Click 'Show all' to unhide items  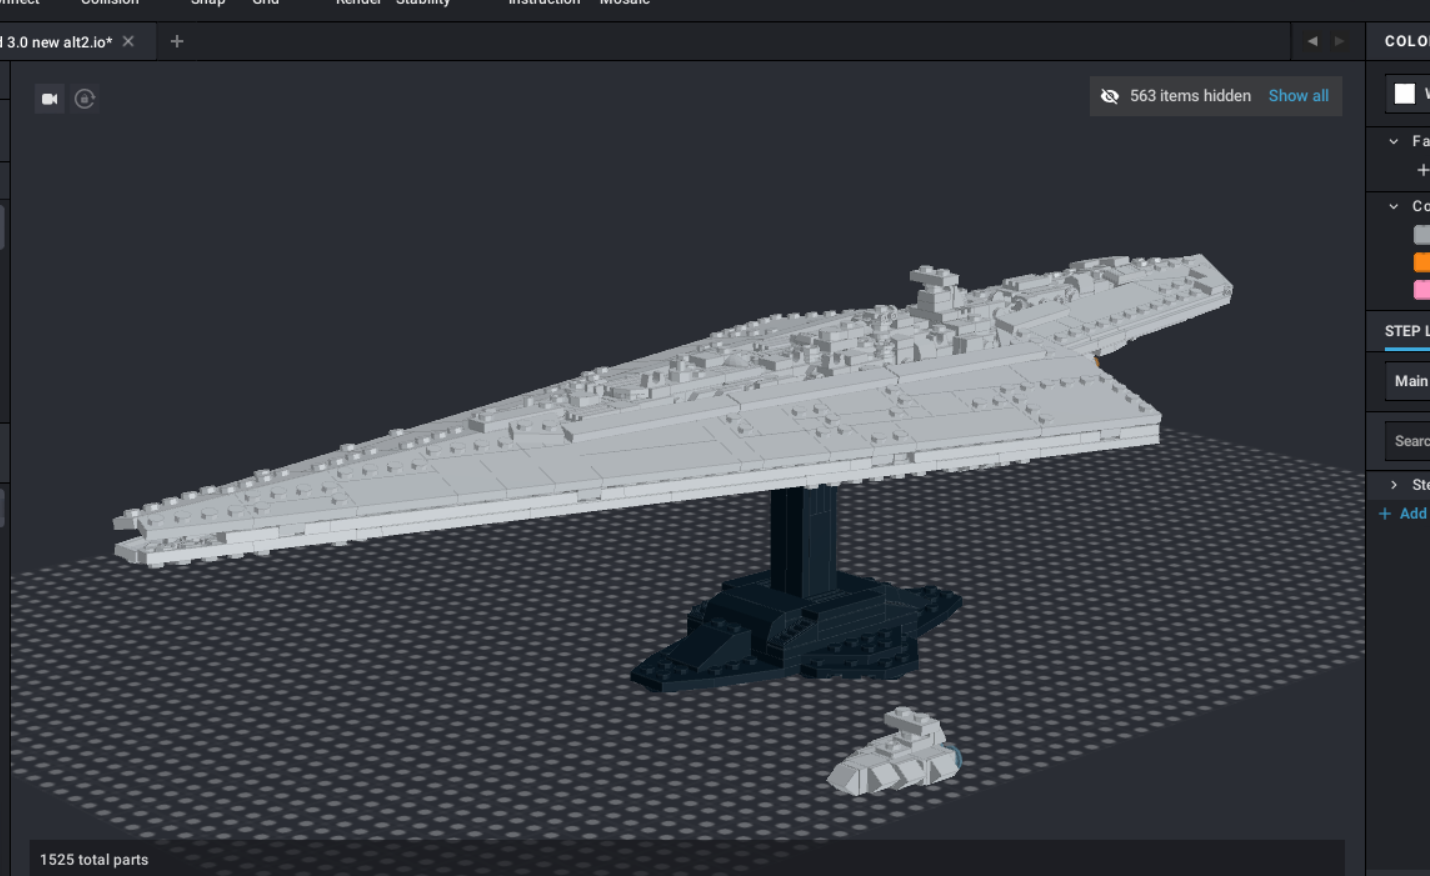1298,96
